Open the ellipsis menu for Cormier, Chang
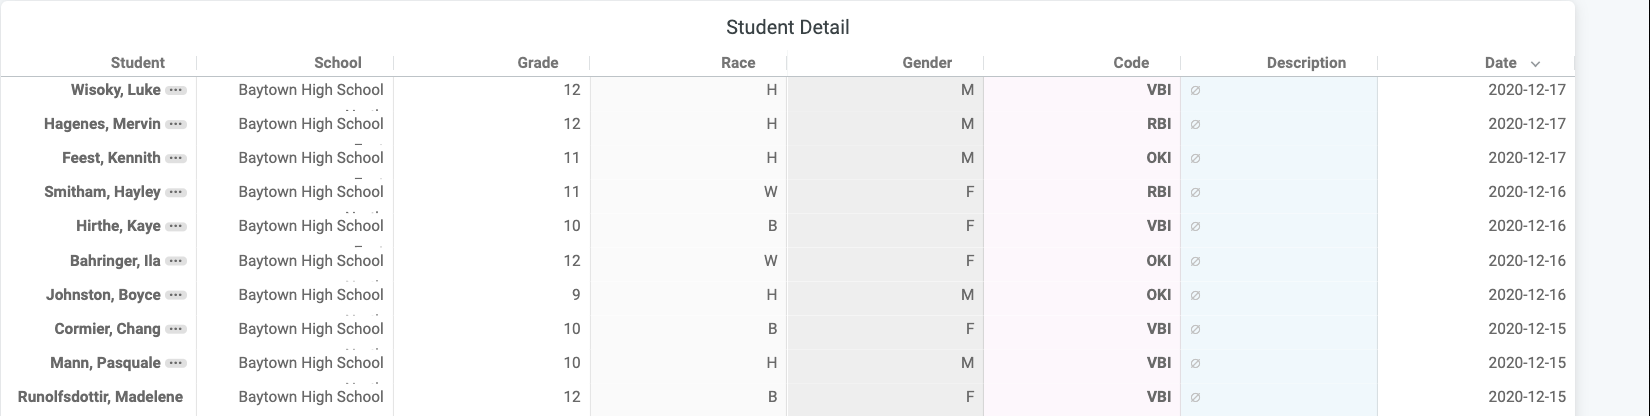Screen dimensions: 1650x416 click(x=176, y=329)
